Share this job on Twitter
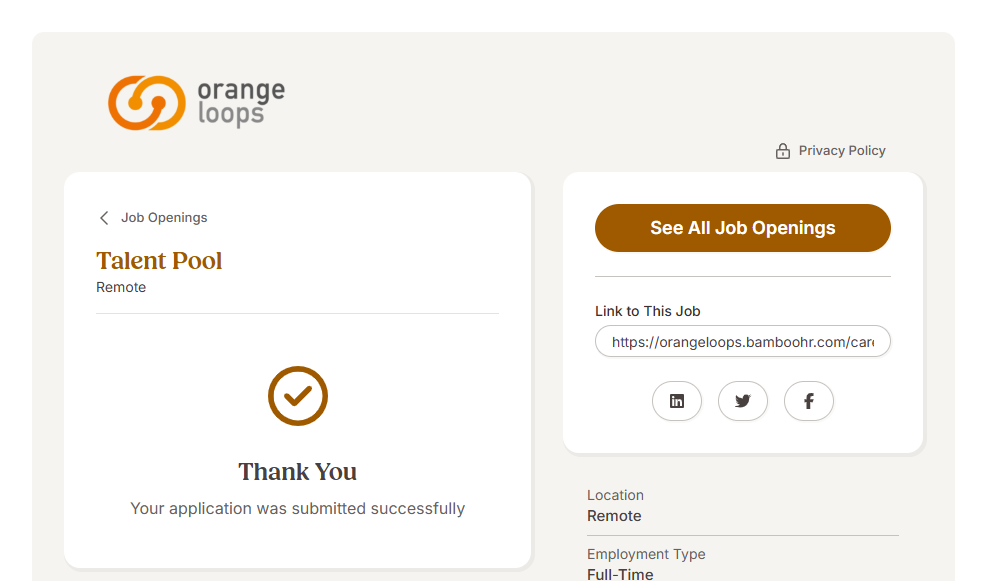This screenshot has width=987, height=581. click(743, 401)
